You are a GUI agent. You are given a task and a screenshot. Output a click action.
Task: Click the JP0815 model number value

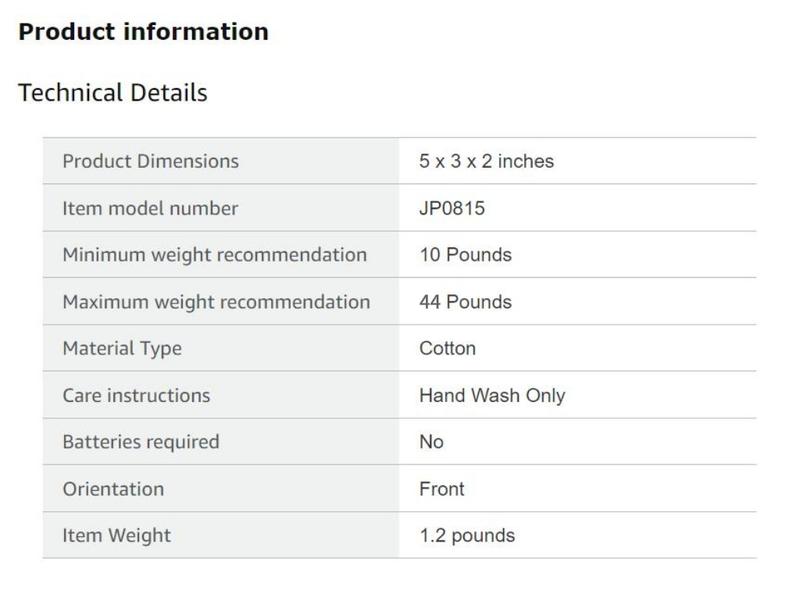452,208
